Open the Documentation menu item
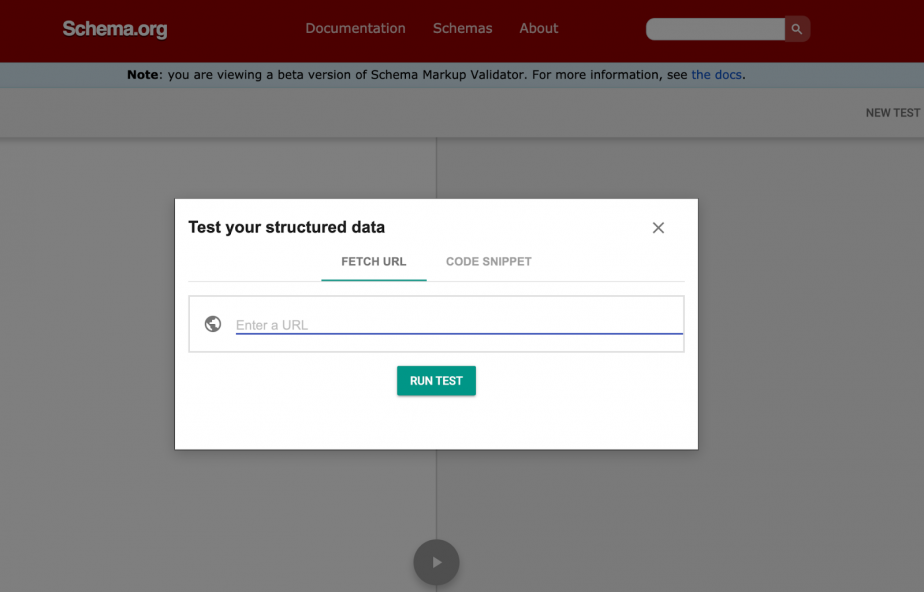Viewport: 924px width, 592px height. tap(355, 29)
